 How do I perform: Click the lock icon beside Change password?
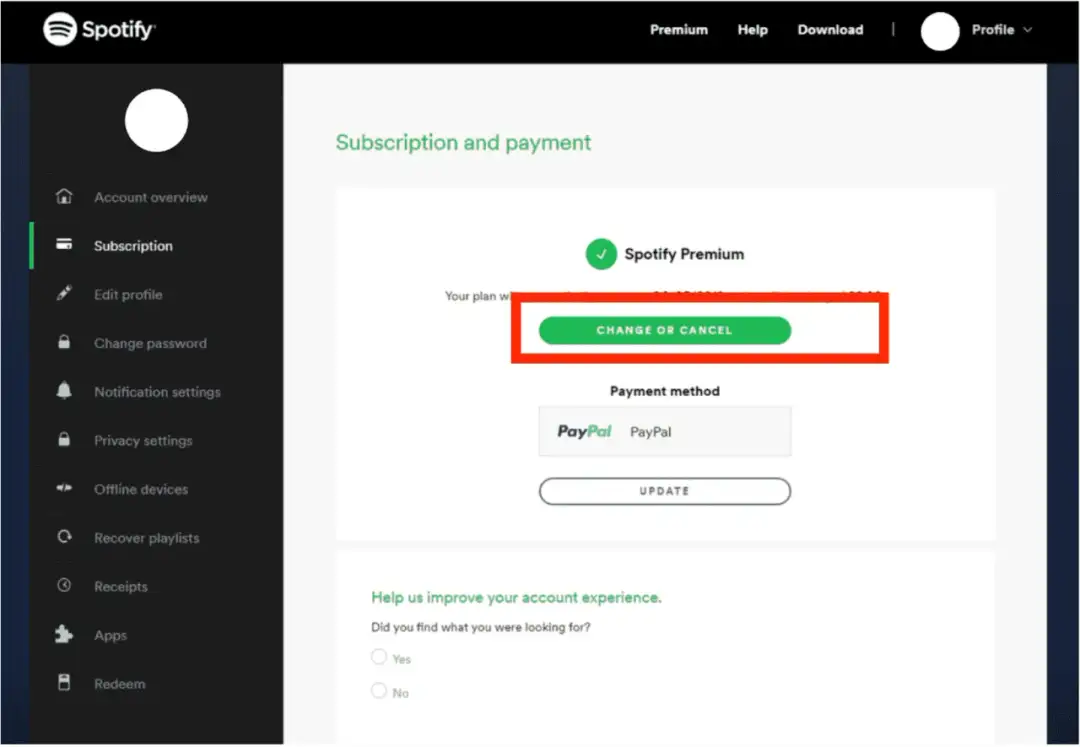[64, 343]
